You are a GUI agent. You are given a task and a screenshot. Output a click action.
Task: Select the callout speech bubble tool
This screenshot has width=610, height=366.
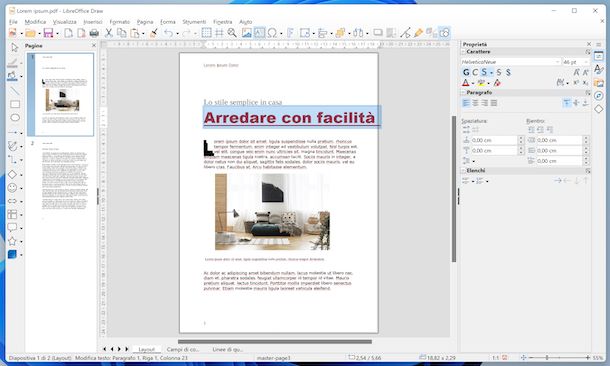[x=12, y=228]
